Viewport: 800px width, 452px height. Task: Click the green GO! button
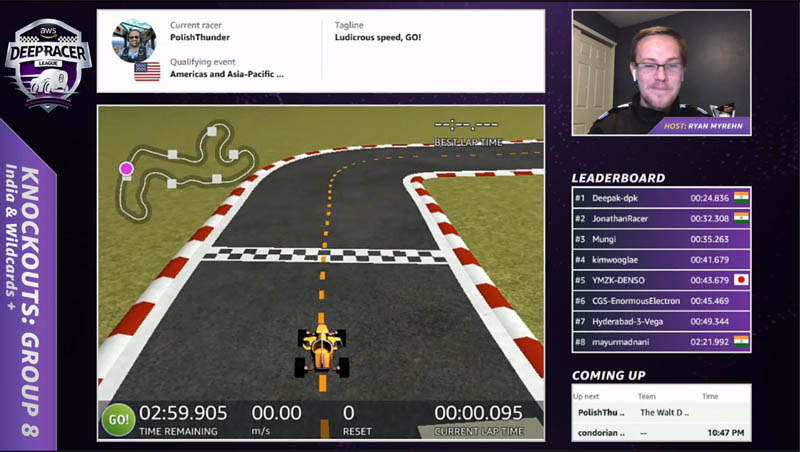[118, 419]
